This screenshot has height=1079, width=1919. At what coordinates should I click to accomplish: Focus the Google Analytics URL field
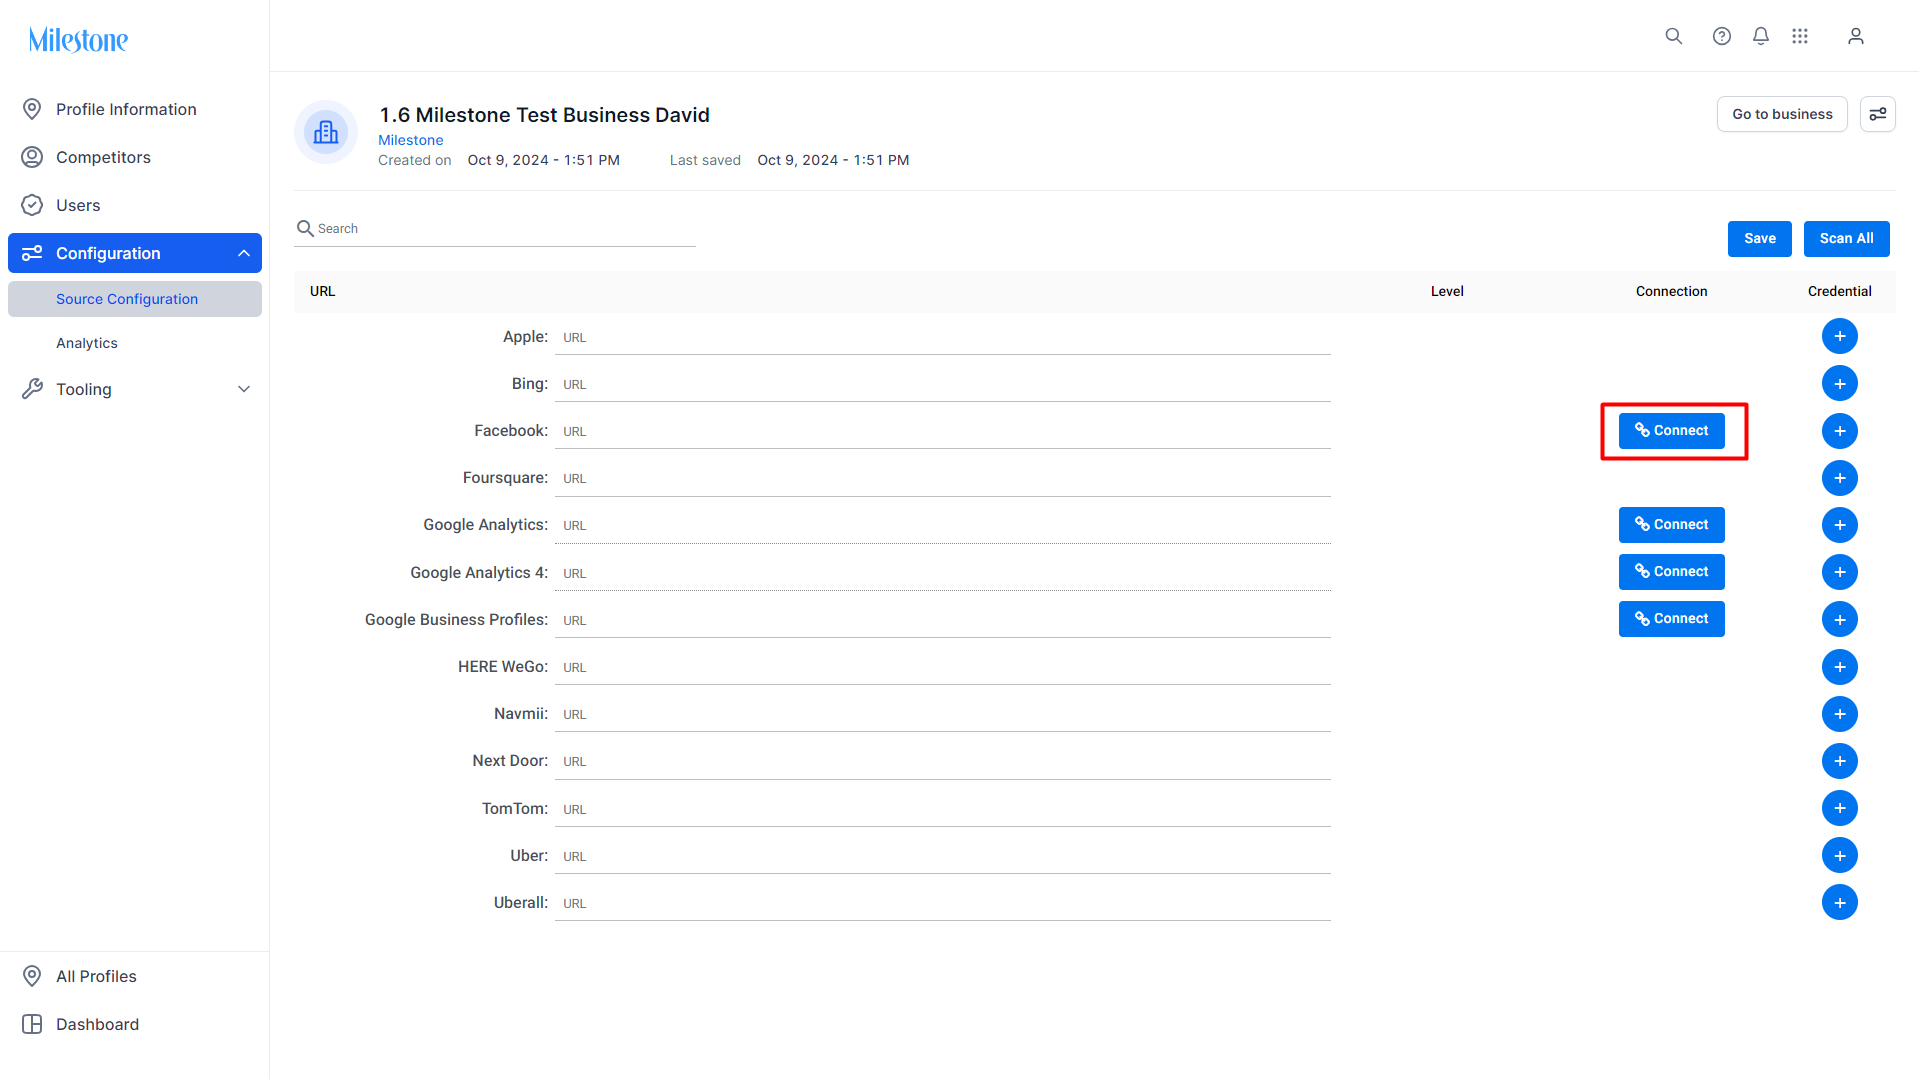click(943, 526)
